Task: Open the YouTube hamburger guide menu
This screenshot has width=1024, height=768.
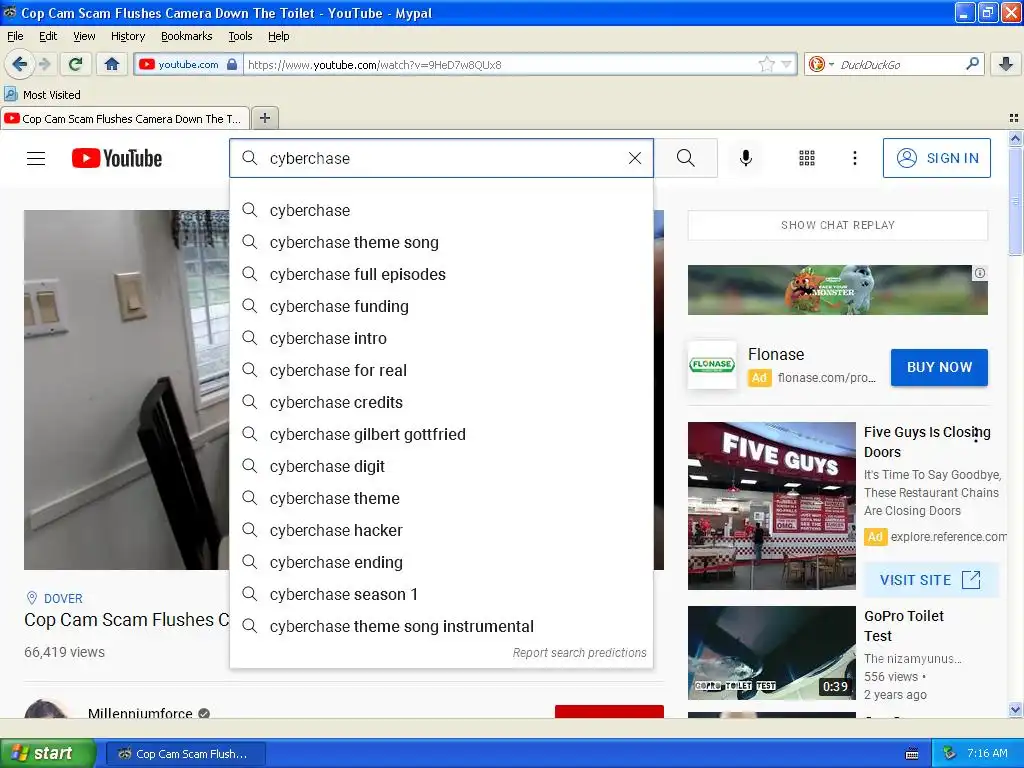Action: click(x=36, y=158)
